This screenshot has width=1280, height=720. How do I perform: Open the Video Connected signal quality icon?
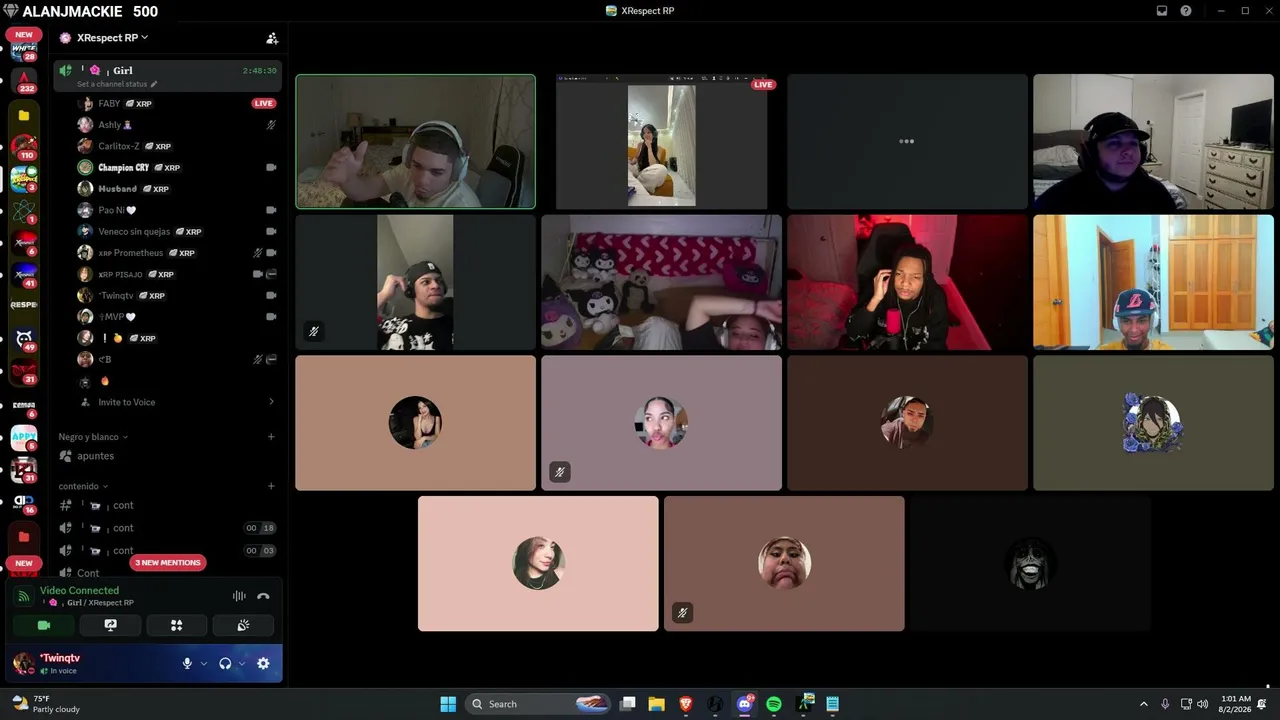coord(23,596)
